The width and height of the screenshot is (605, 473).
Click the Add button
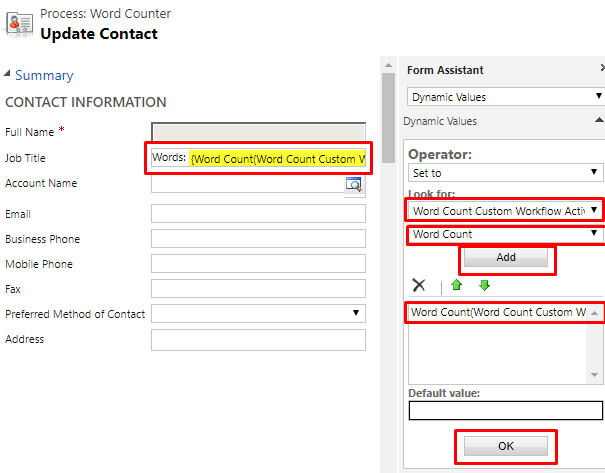click(x=505, y=257)
